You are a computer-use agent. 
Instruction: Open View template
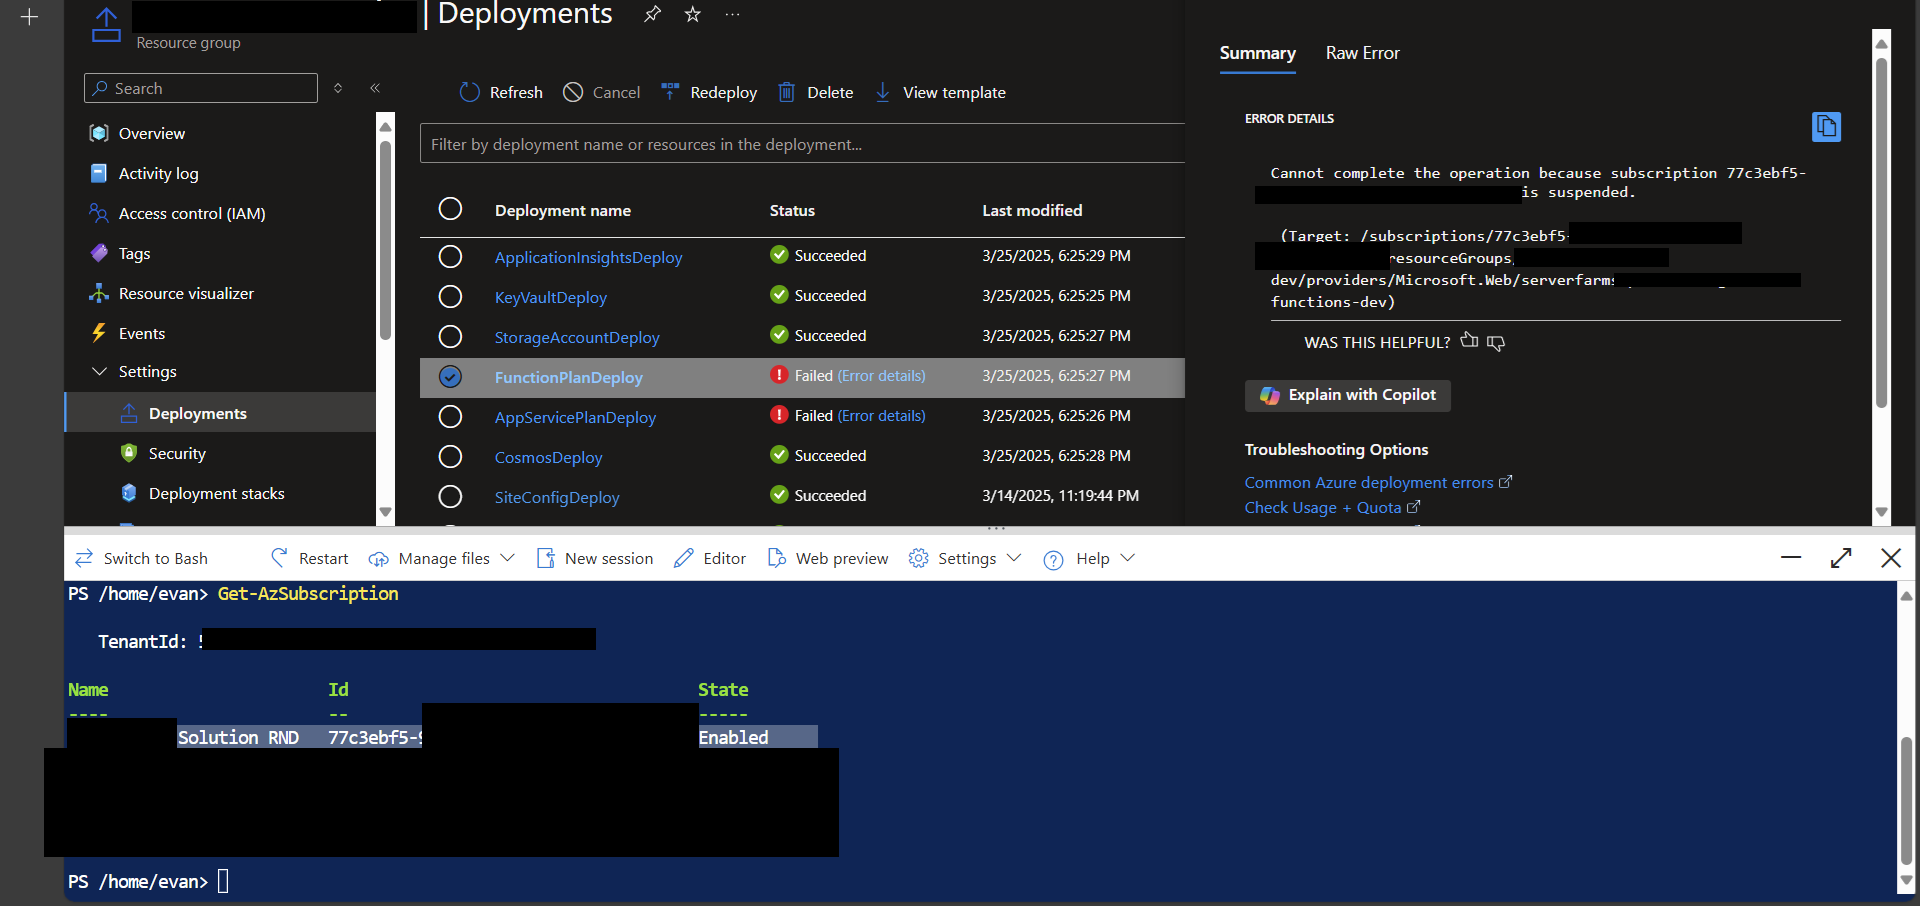pos(940,92)
